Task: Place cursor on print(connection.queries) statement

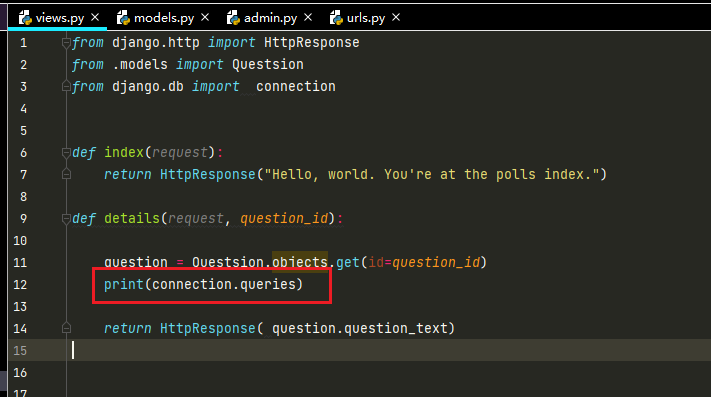Action: pos(203,285)
